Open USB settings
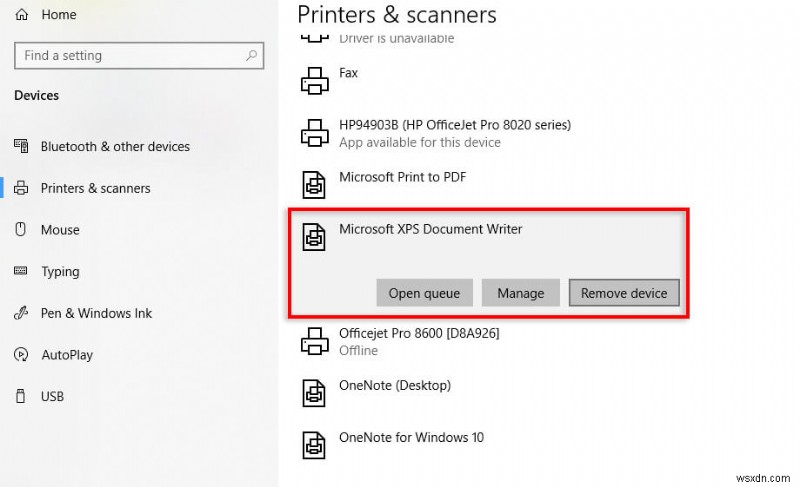This screenshot has height=487, width=800. pos(52,396)
